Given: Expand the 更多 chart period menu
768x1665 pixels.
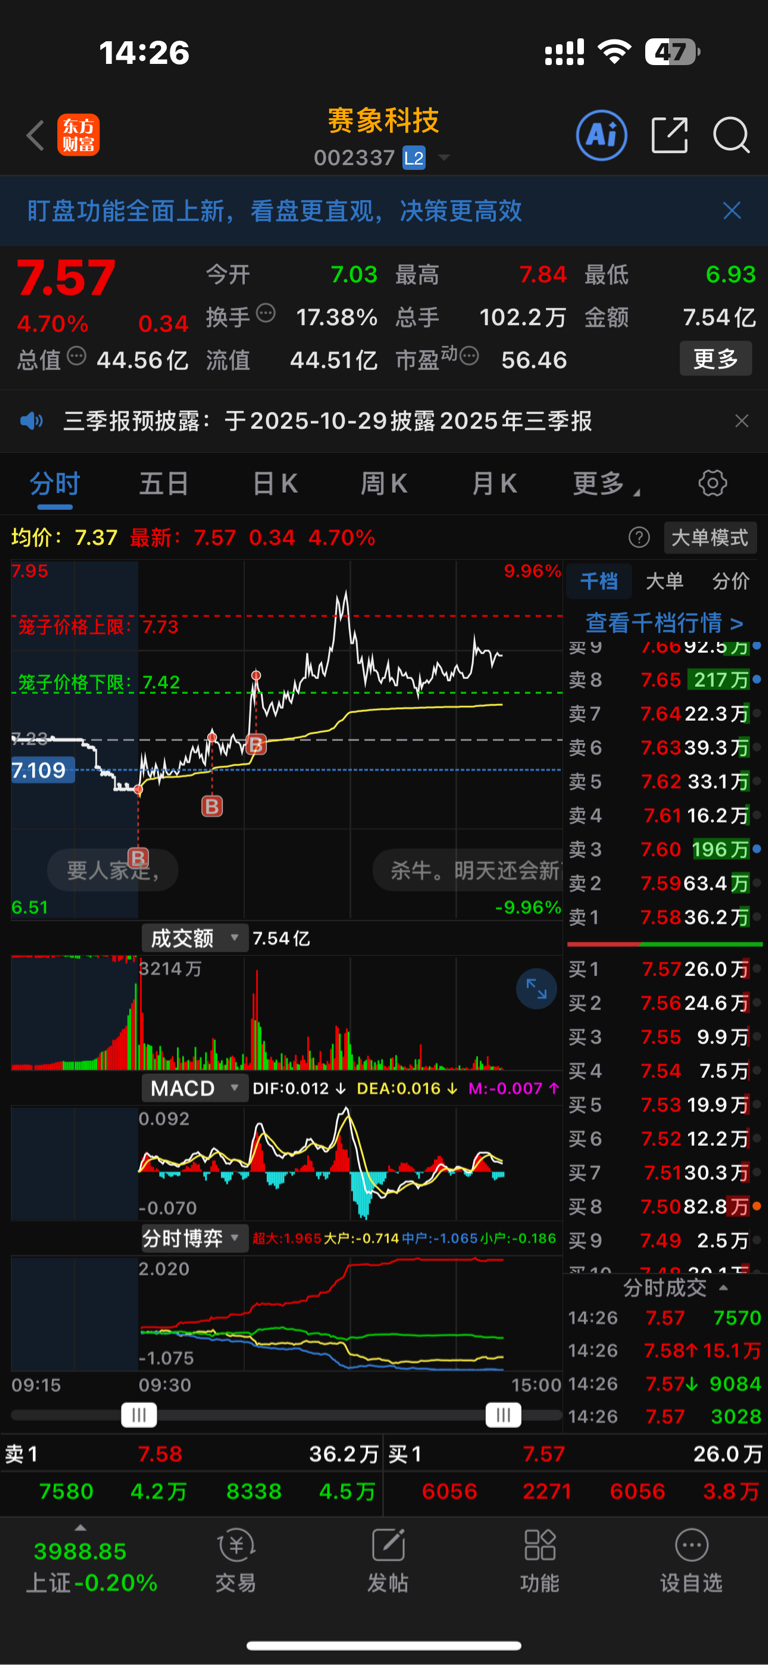Looking at the screenshot, I should 606,484.
